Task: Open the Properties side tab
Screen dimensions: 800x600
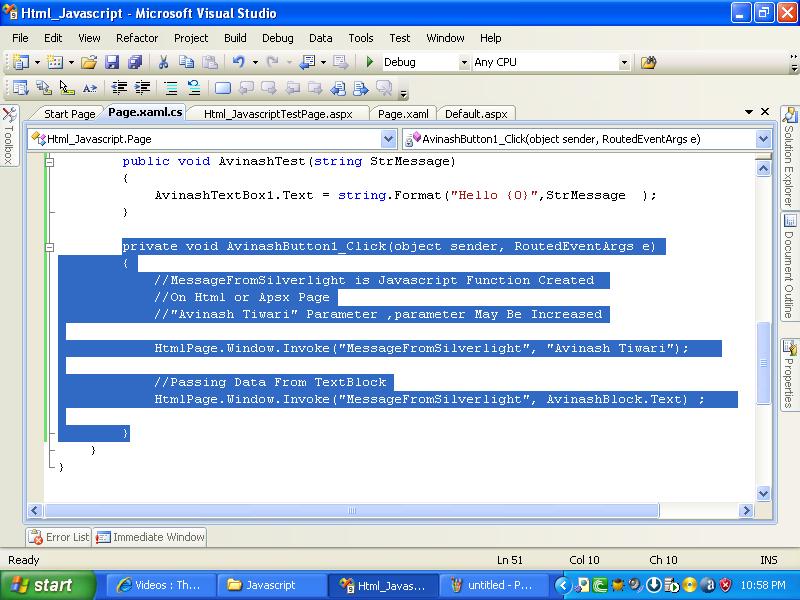Action: coord(789,373)
